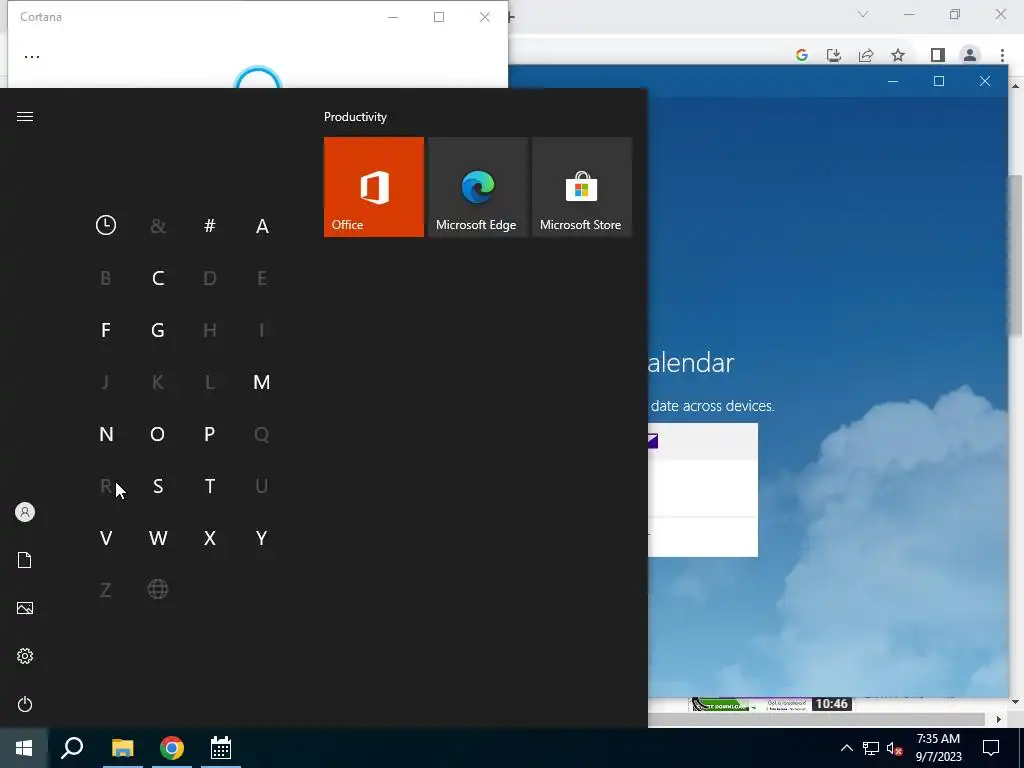The image size is (1024, 768).
Task: Click video thumbnail showing 10:46
Action: click(x=771, y=704)
